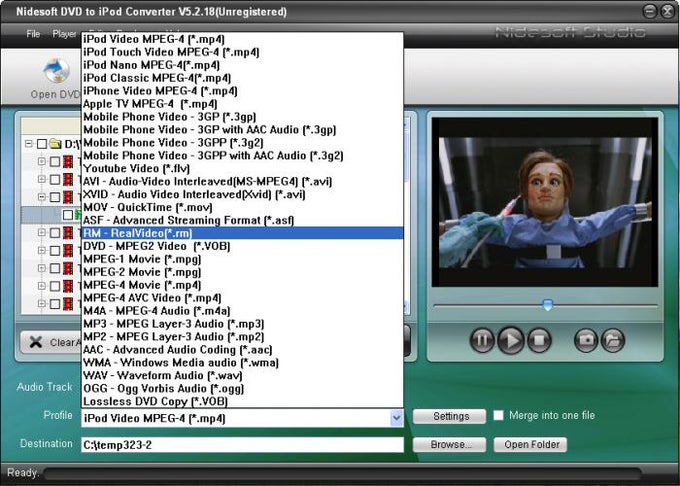This screenshot has height=486, width=680.
Task: Select MPEG-4 Movie (*.mp4)
Action: point(242,285)
